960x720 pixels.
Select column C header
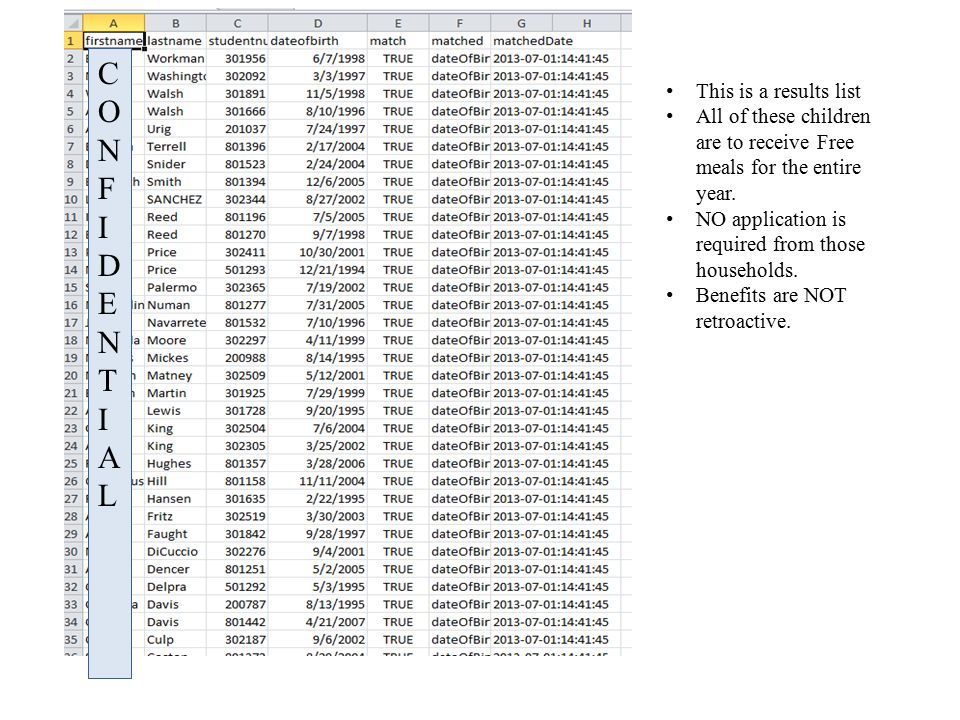238,23
